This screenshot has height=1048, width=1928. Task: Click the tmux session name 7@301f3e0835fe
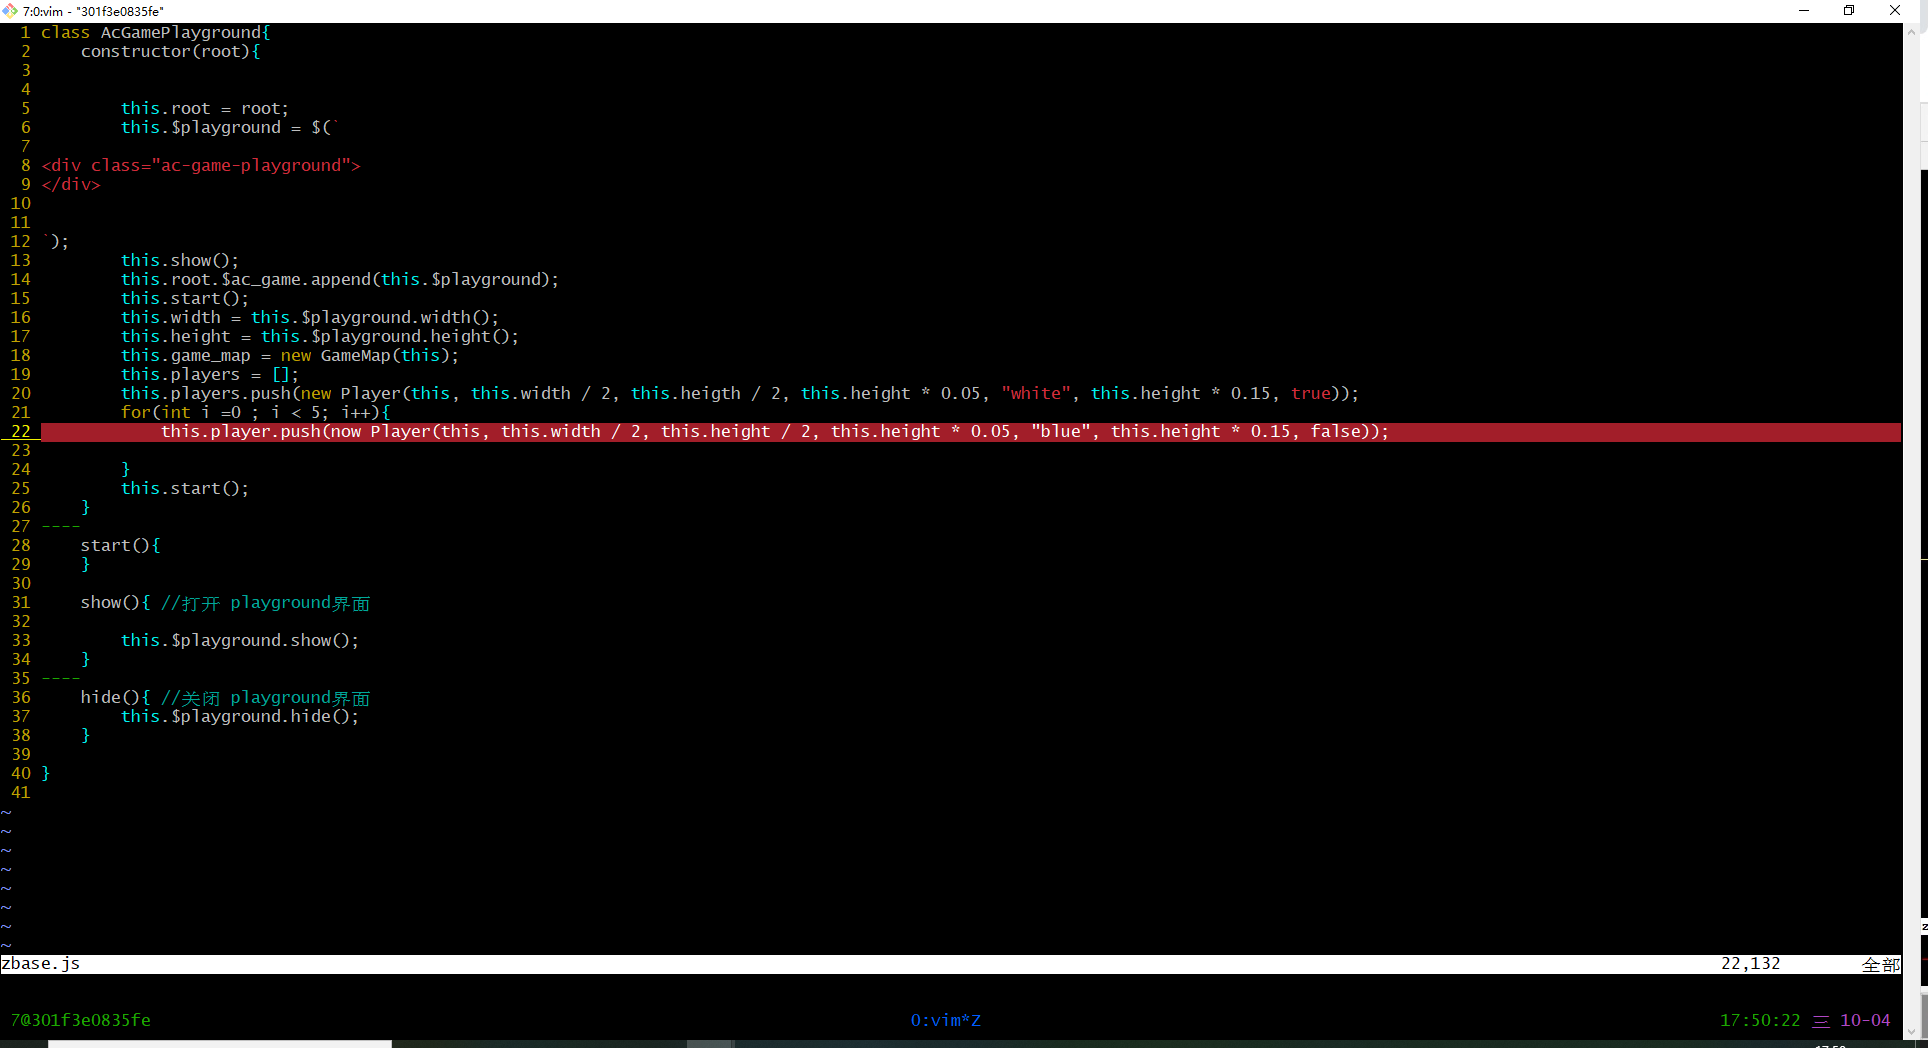tap(81, 1020)
